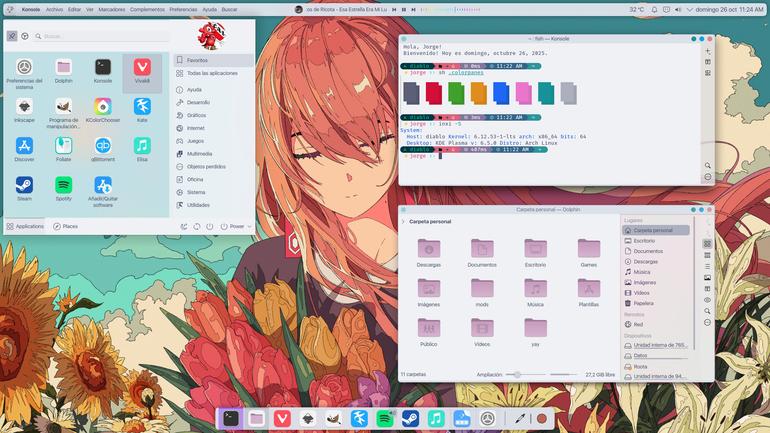Expand the system tray hidden icons arrow

[x=689, y=9]
